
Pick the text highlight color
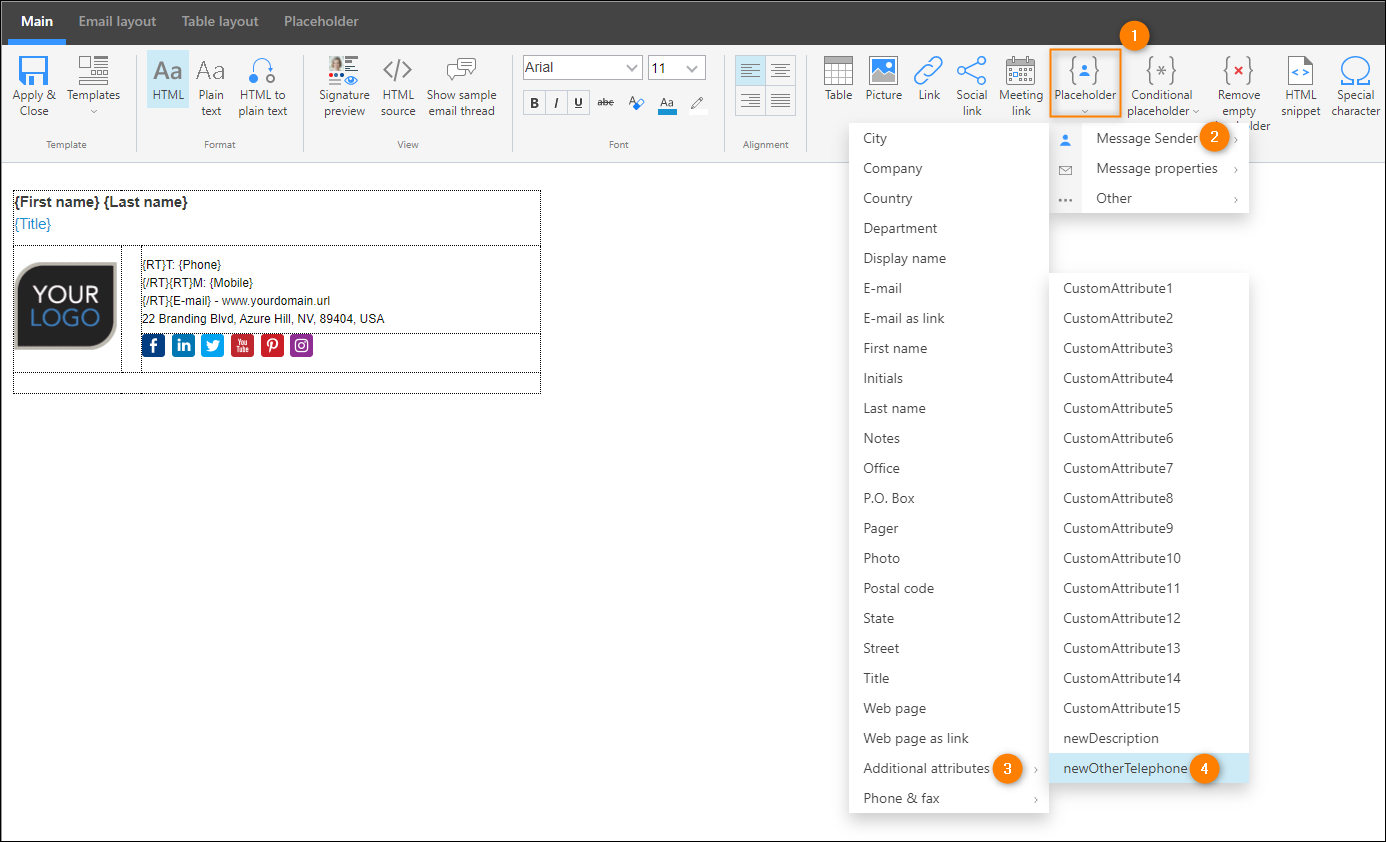[697, 103]
